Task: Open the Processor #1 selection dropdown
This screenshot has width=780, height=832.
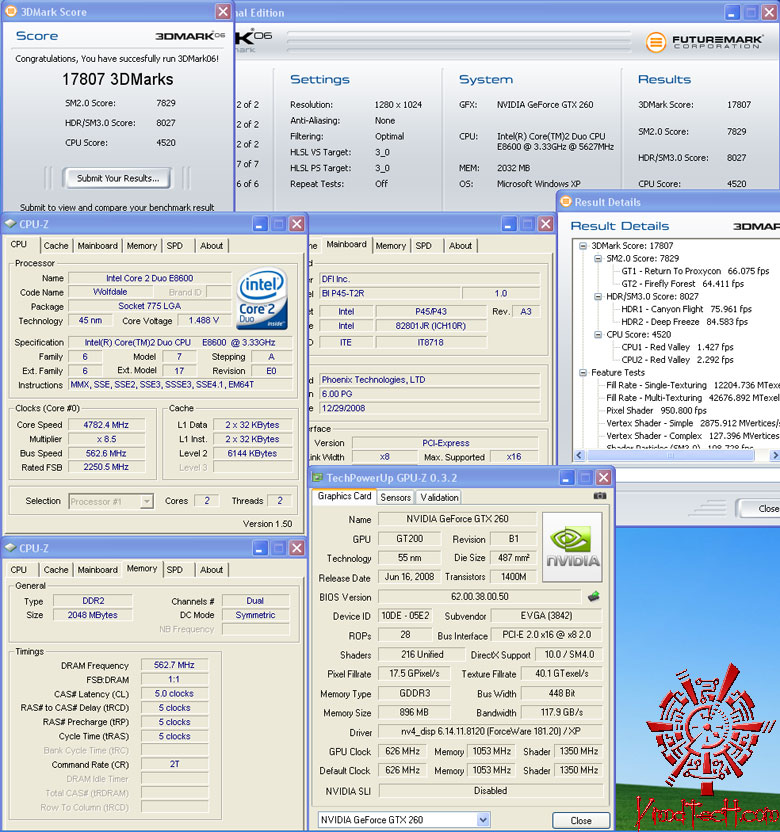Action: (146, 501)
